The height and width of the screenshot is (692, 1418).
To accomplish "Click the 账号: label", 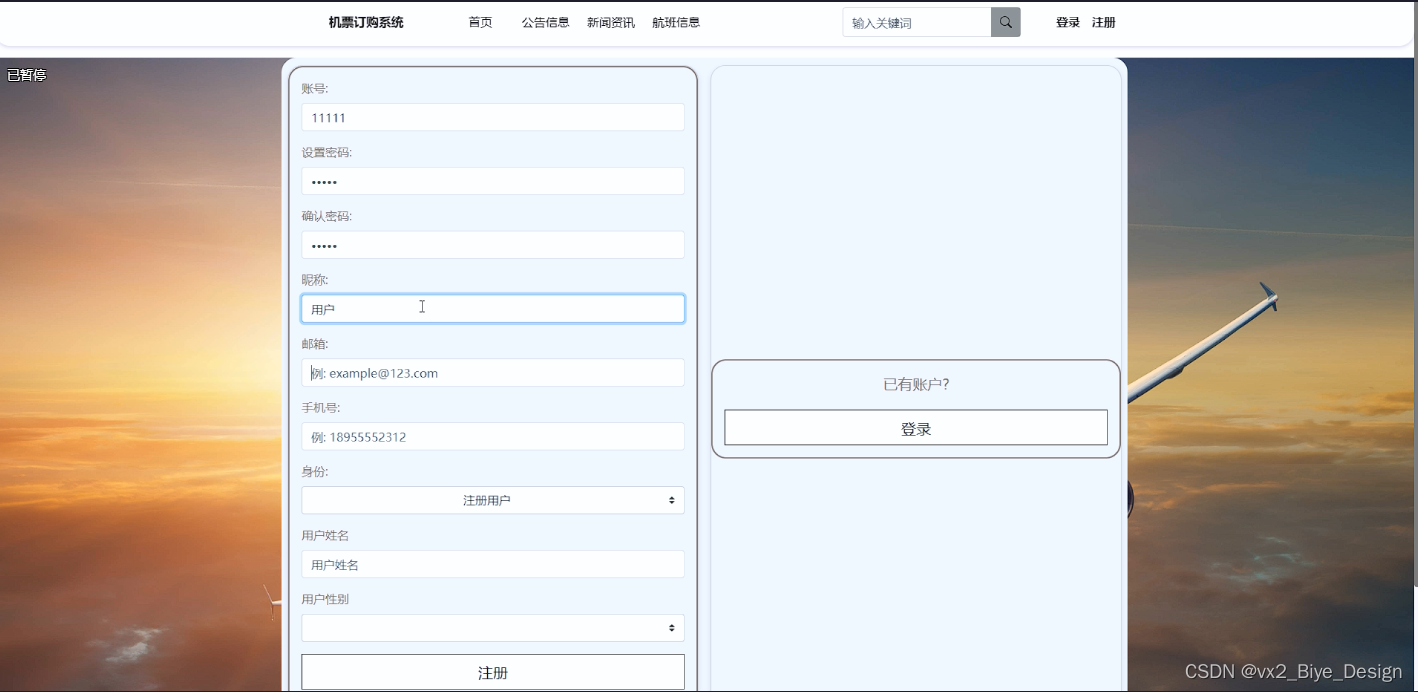I will pos(315,89).
